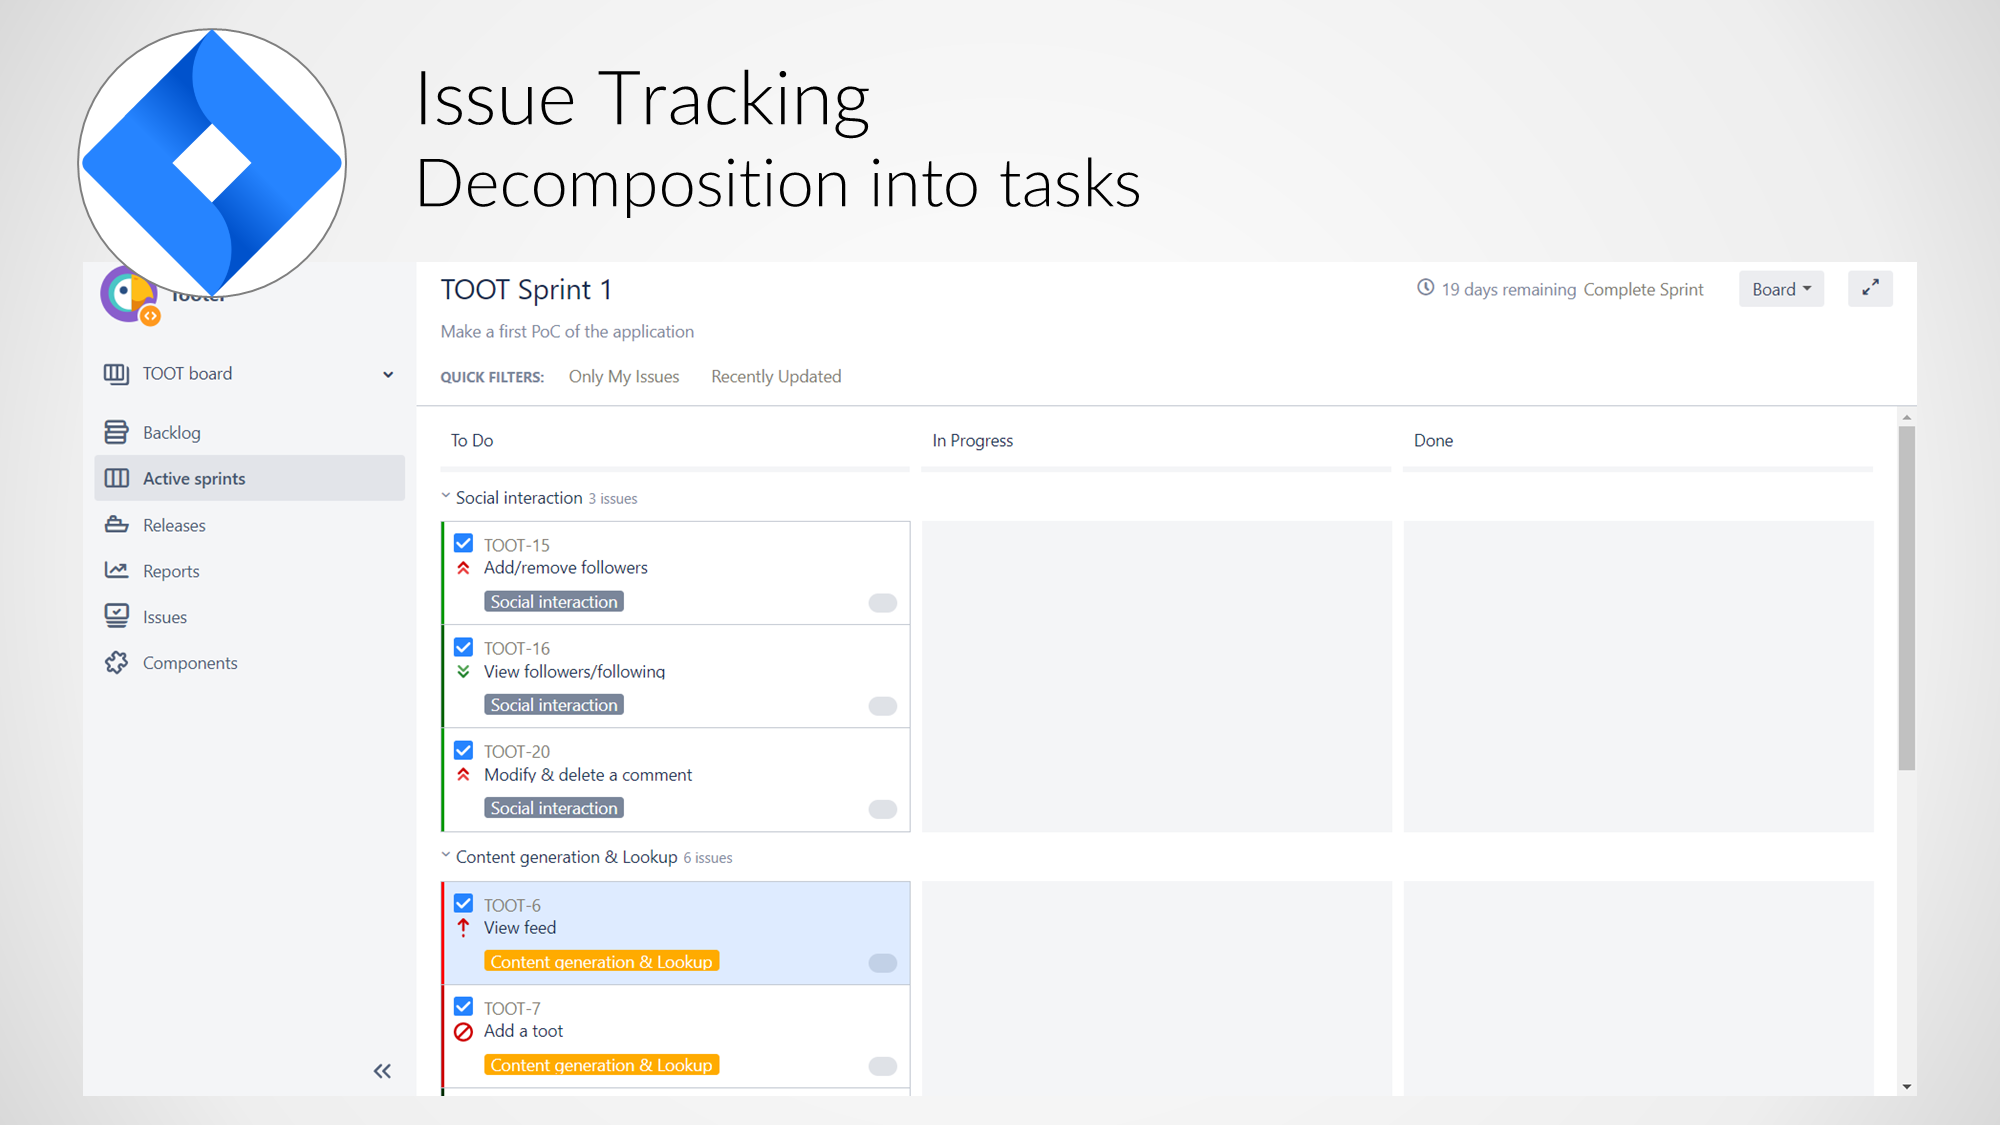Viewport: 2000px width, 1125px height.
Task: Apply the Only My Issues quick filter
Action: pyautogui.click(x=623, y=377)
